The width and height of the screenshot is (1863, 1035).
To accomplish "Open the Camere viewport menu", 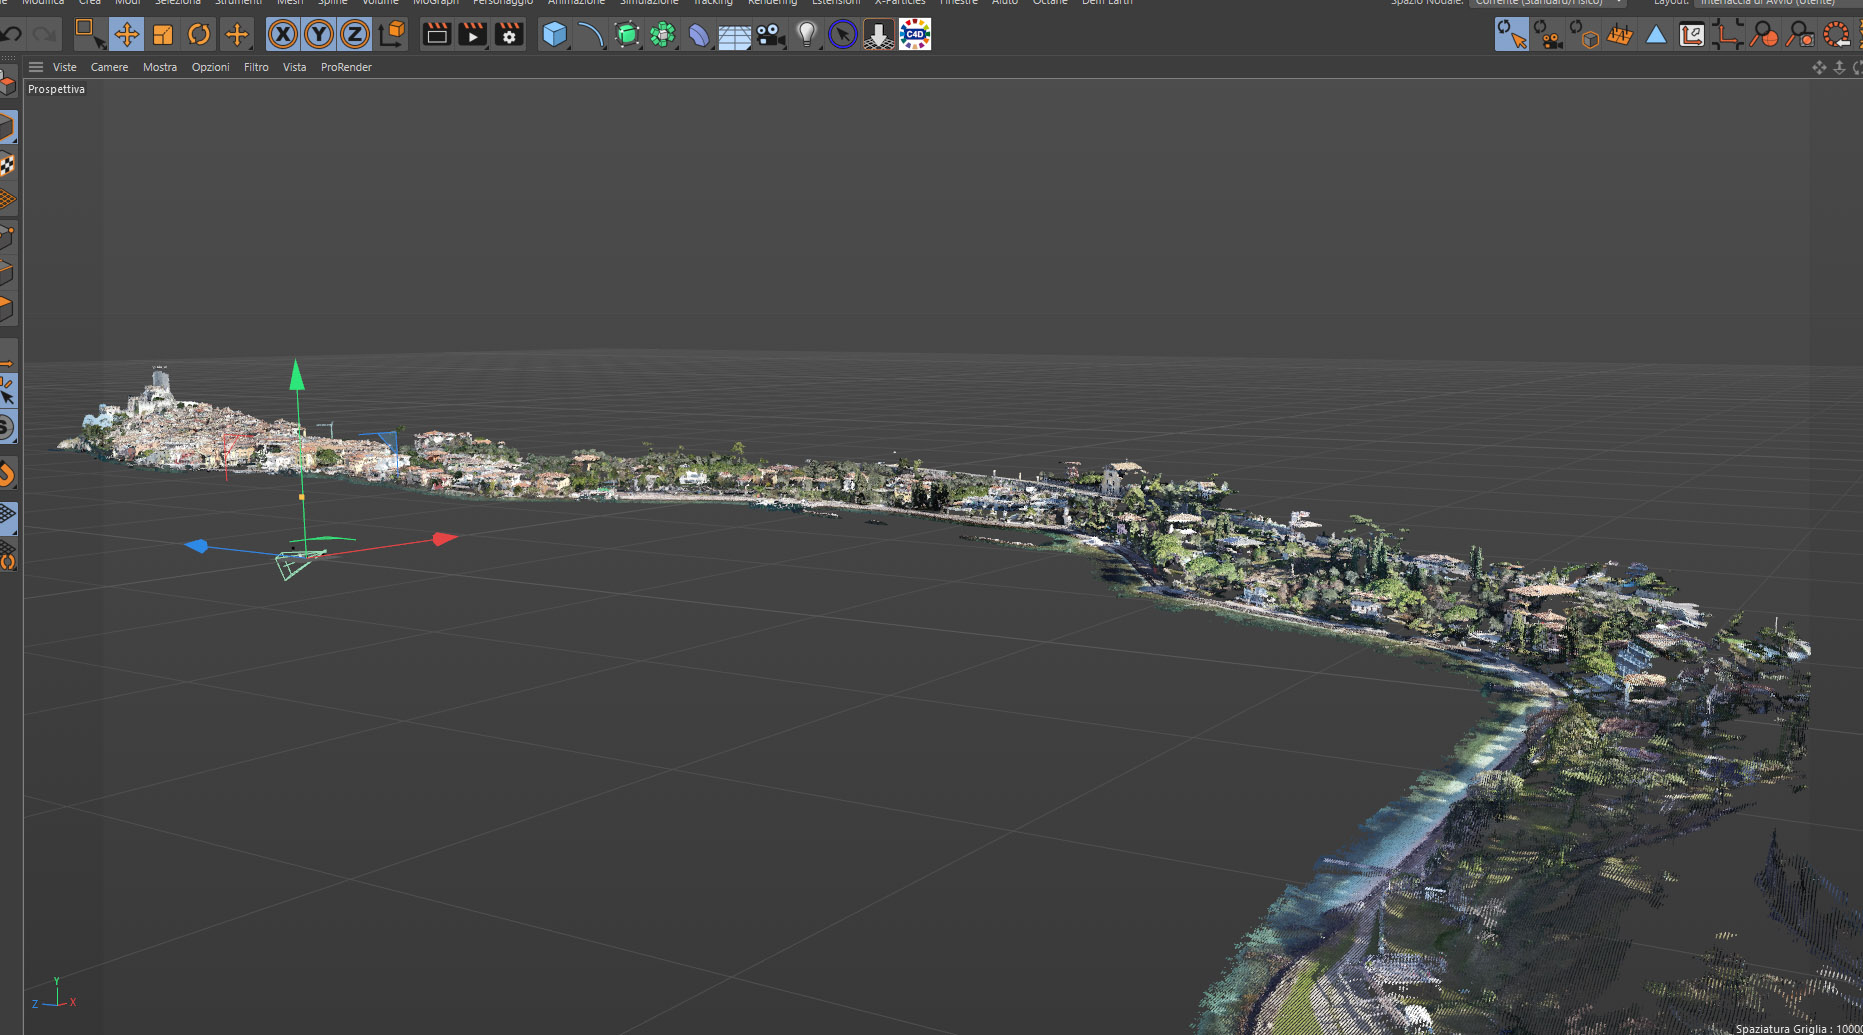I will 109,67.
